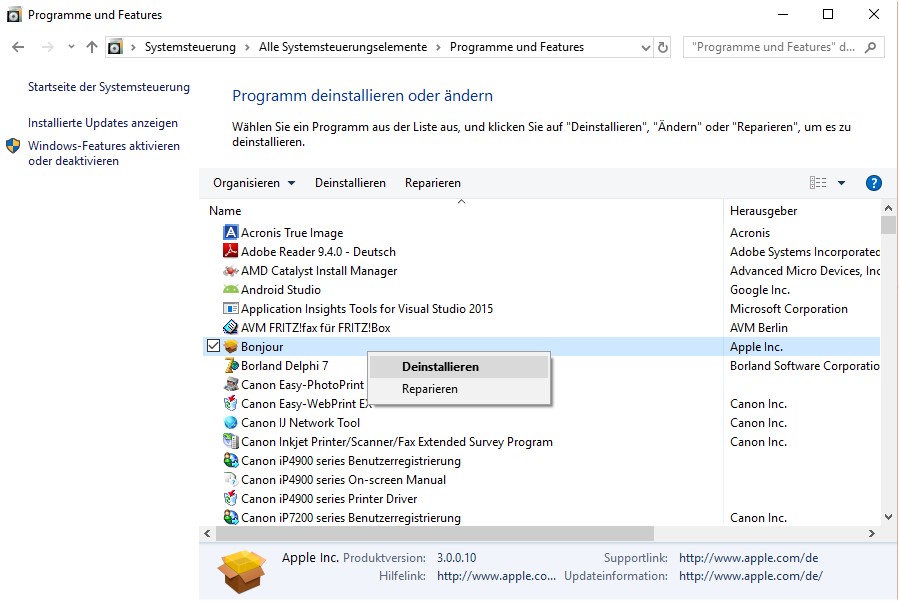The image size is (899, 601).
Task: Select the Canon IJ Network Tool entry
Action: pos(300,423)
